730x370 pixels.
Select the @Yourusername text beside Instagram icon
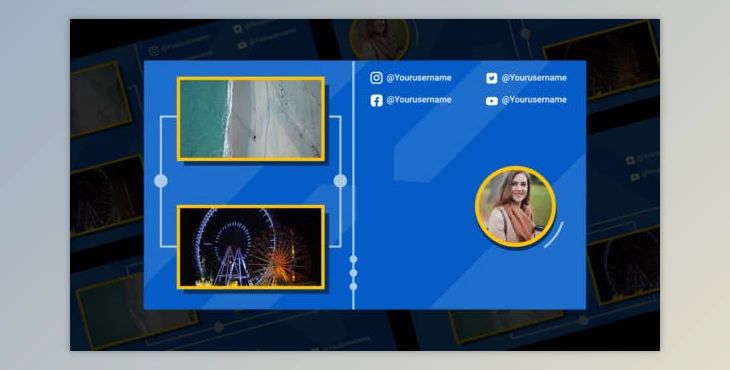tap(419, 78)
